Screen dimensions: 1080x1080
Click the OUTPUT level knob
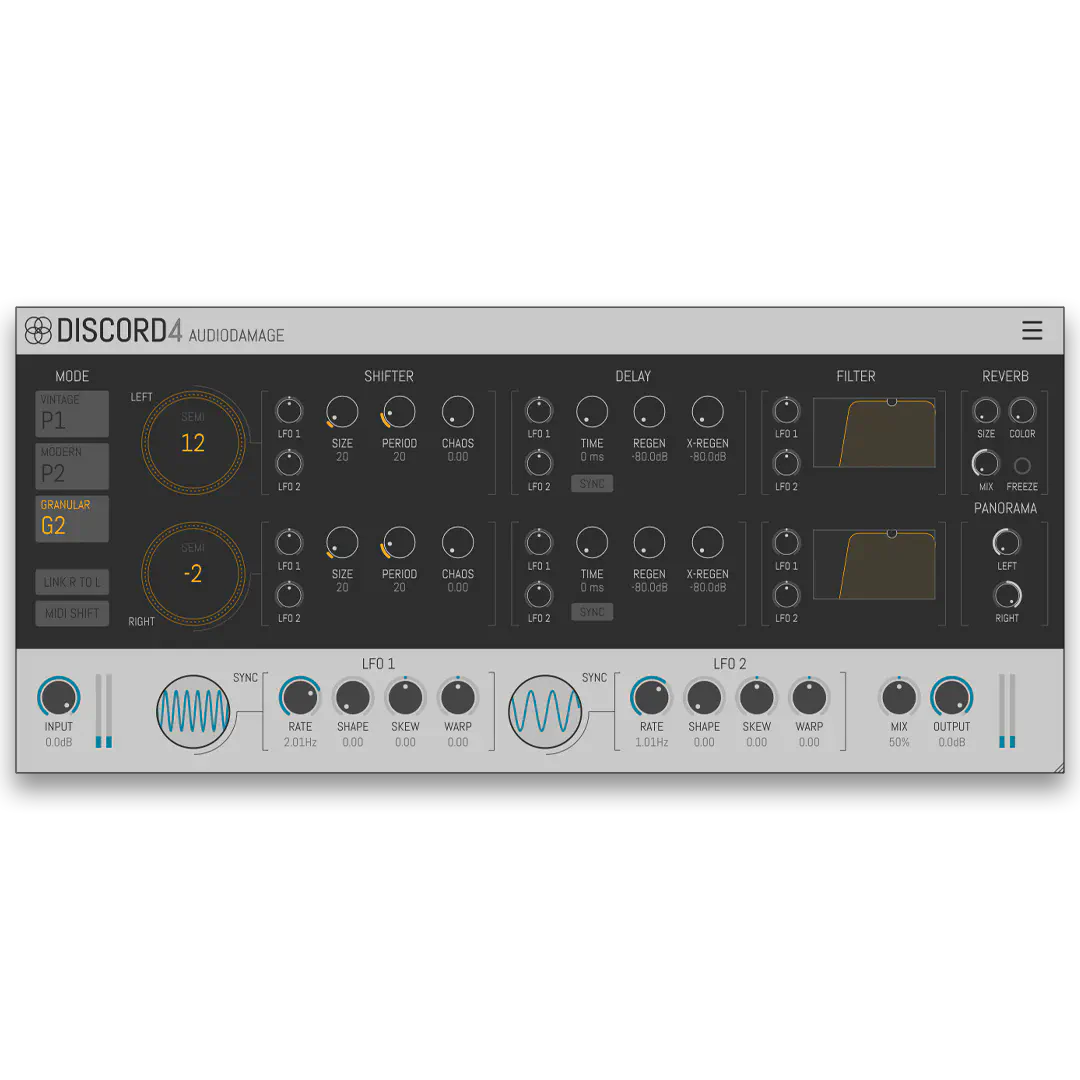951,697
